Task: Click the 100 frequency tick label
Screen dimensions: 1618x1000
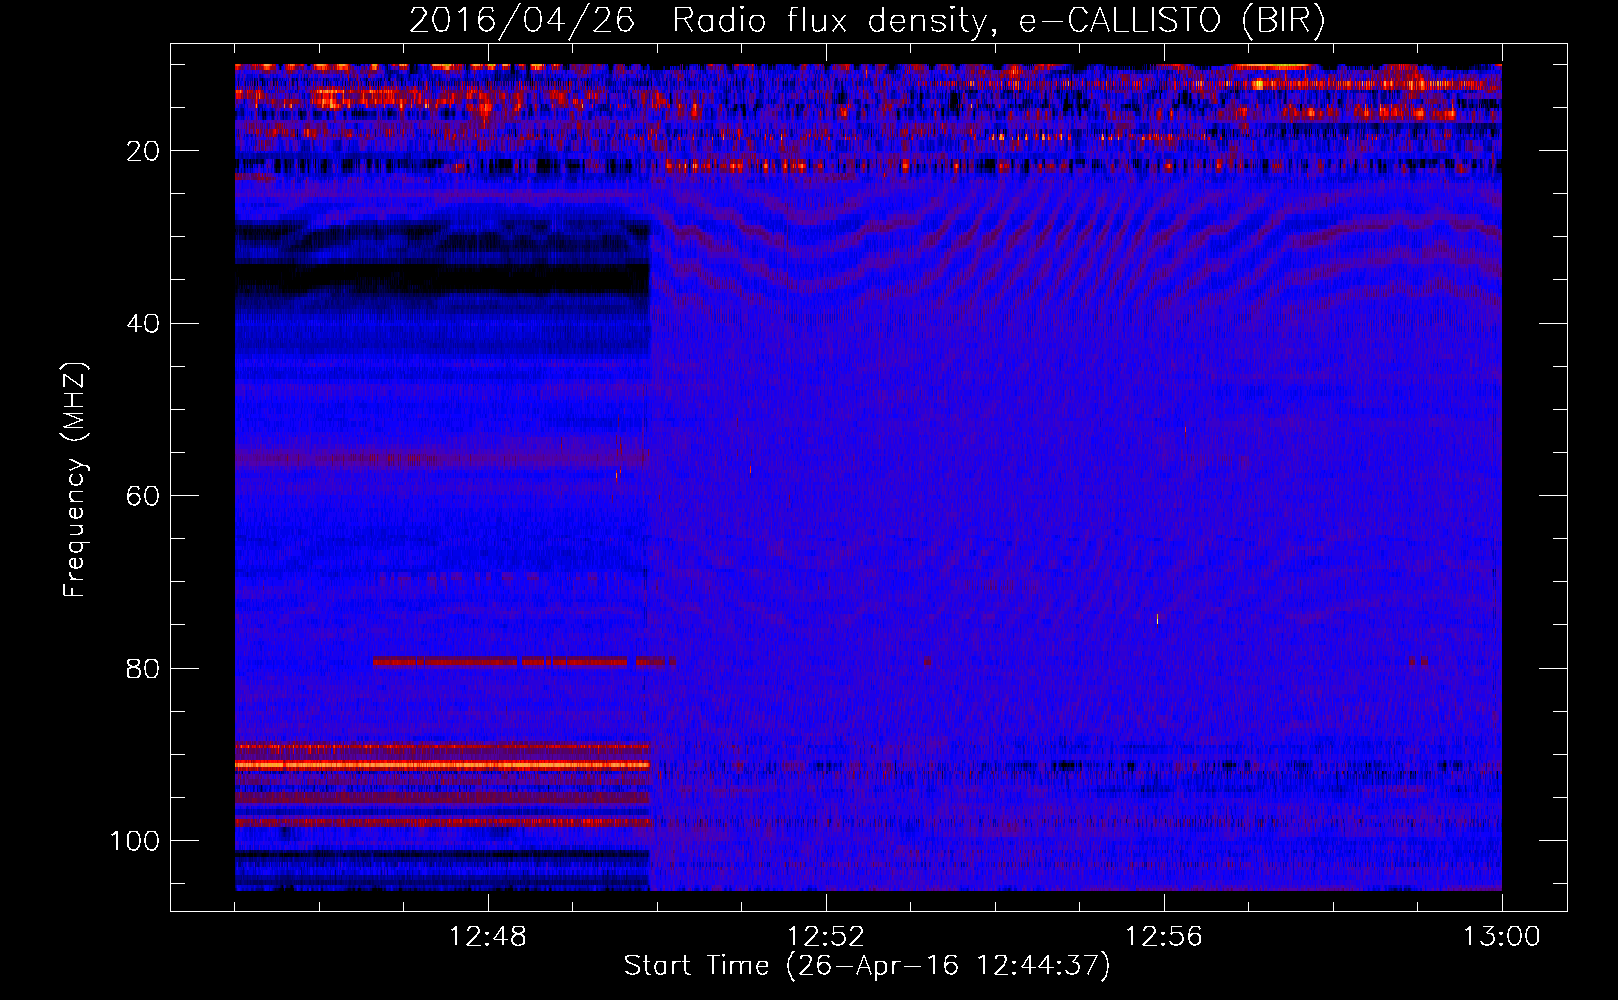Action: tap(135, 841)
